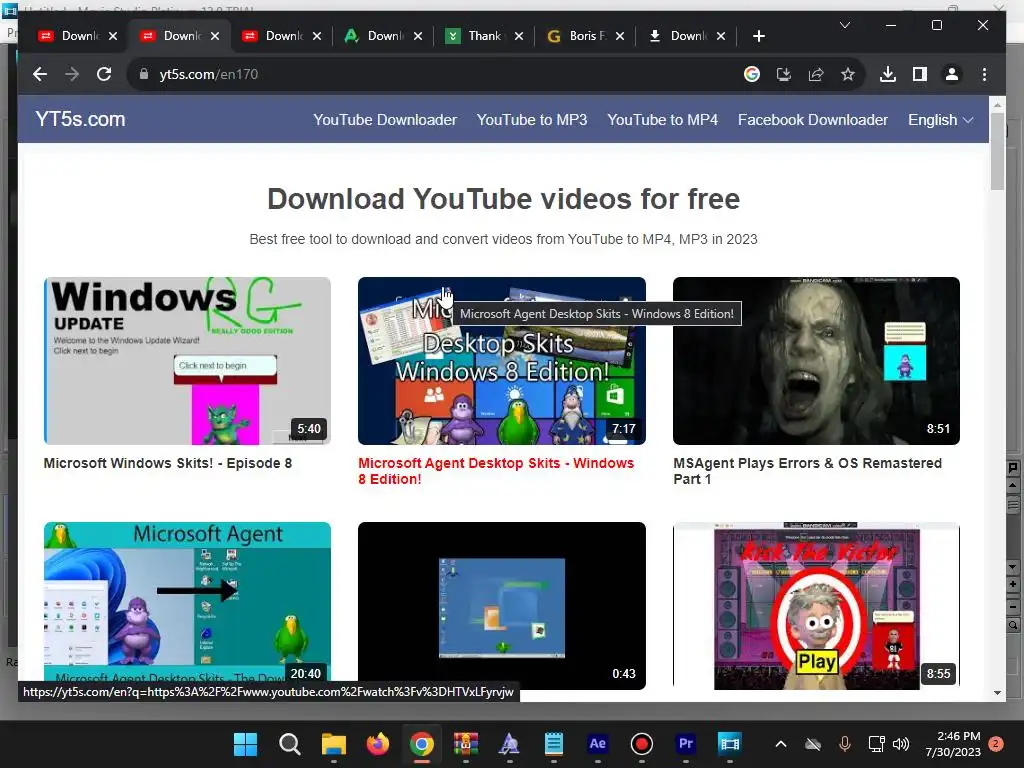Image resolution: width=1024 pixels, height=768 pixels.
Task: Click the microphone tray icon
Action: point(844,744)
